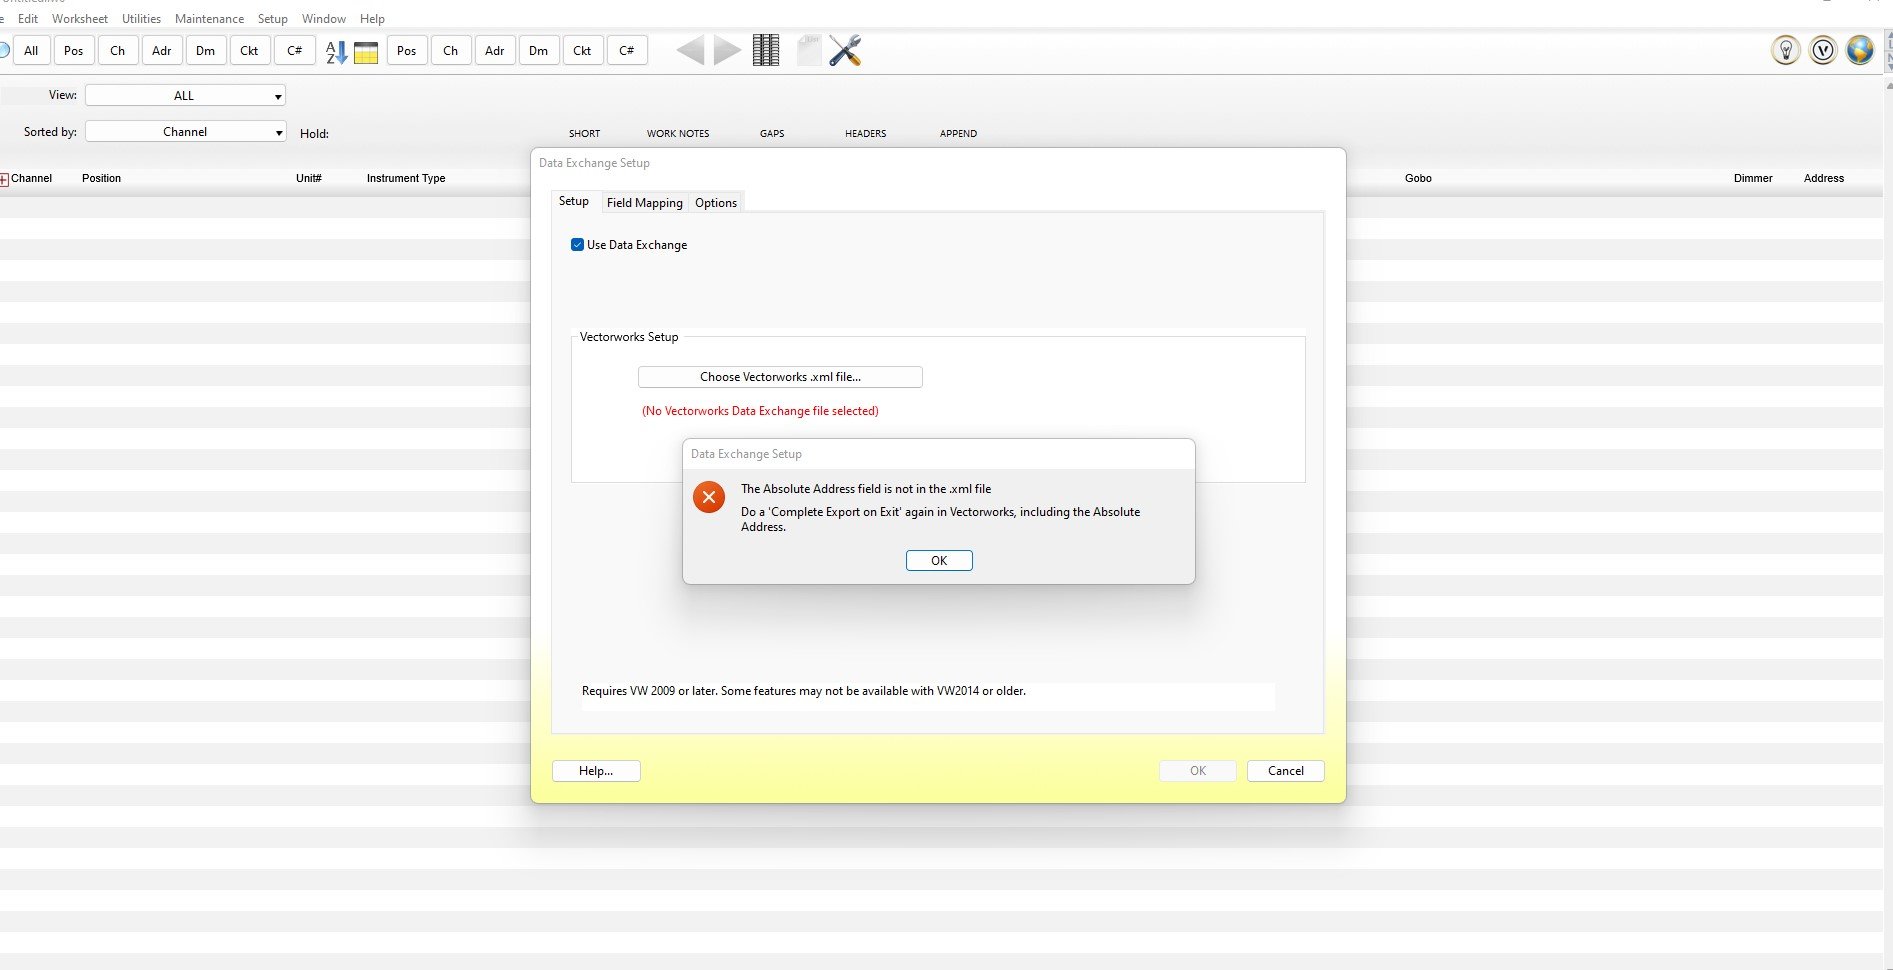The image size is (1893, 970).
Task: Open the wrench and screwdriver tools icon
Action: point(845,50)
